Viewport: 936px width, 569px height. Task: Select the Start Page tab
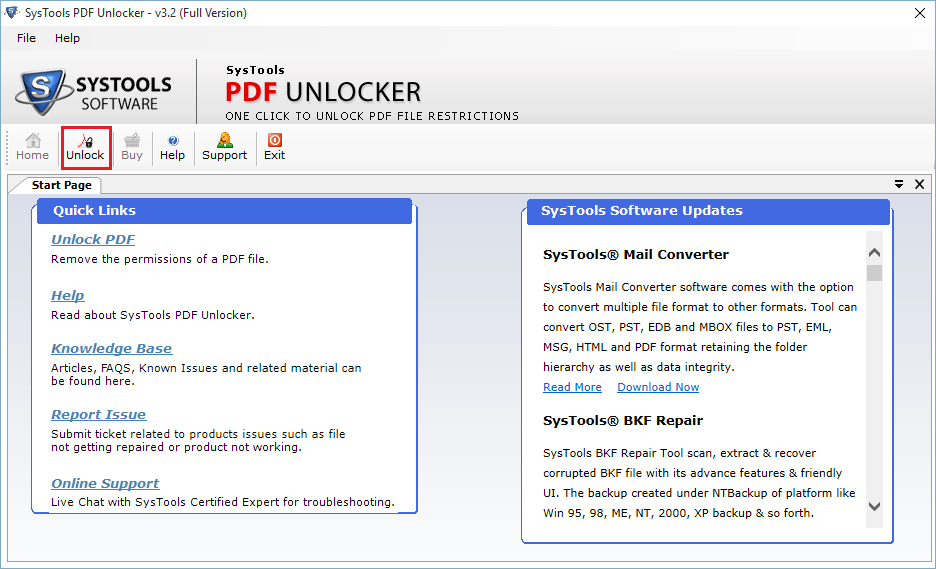tap(61, 185)
